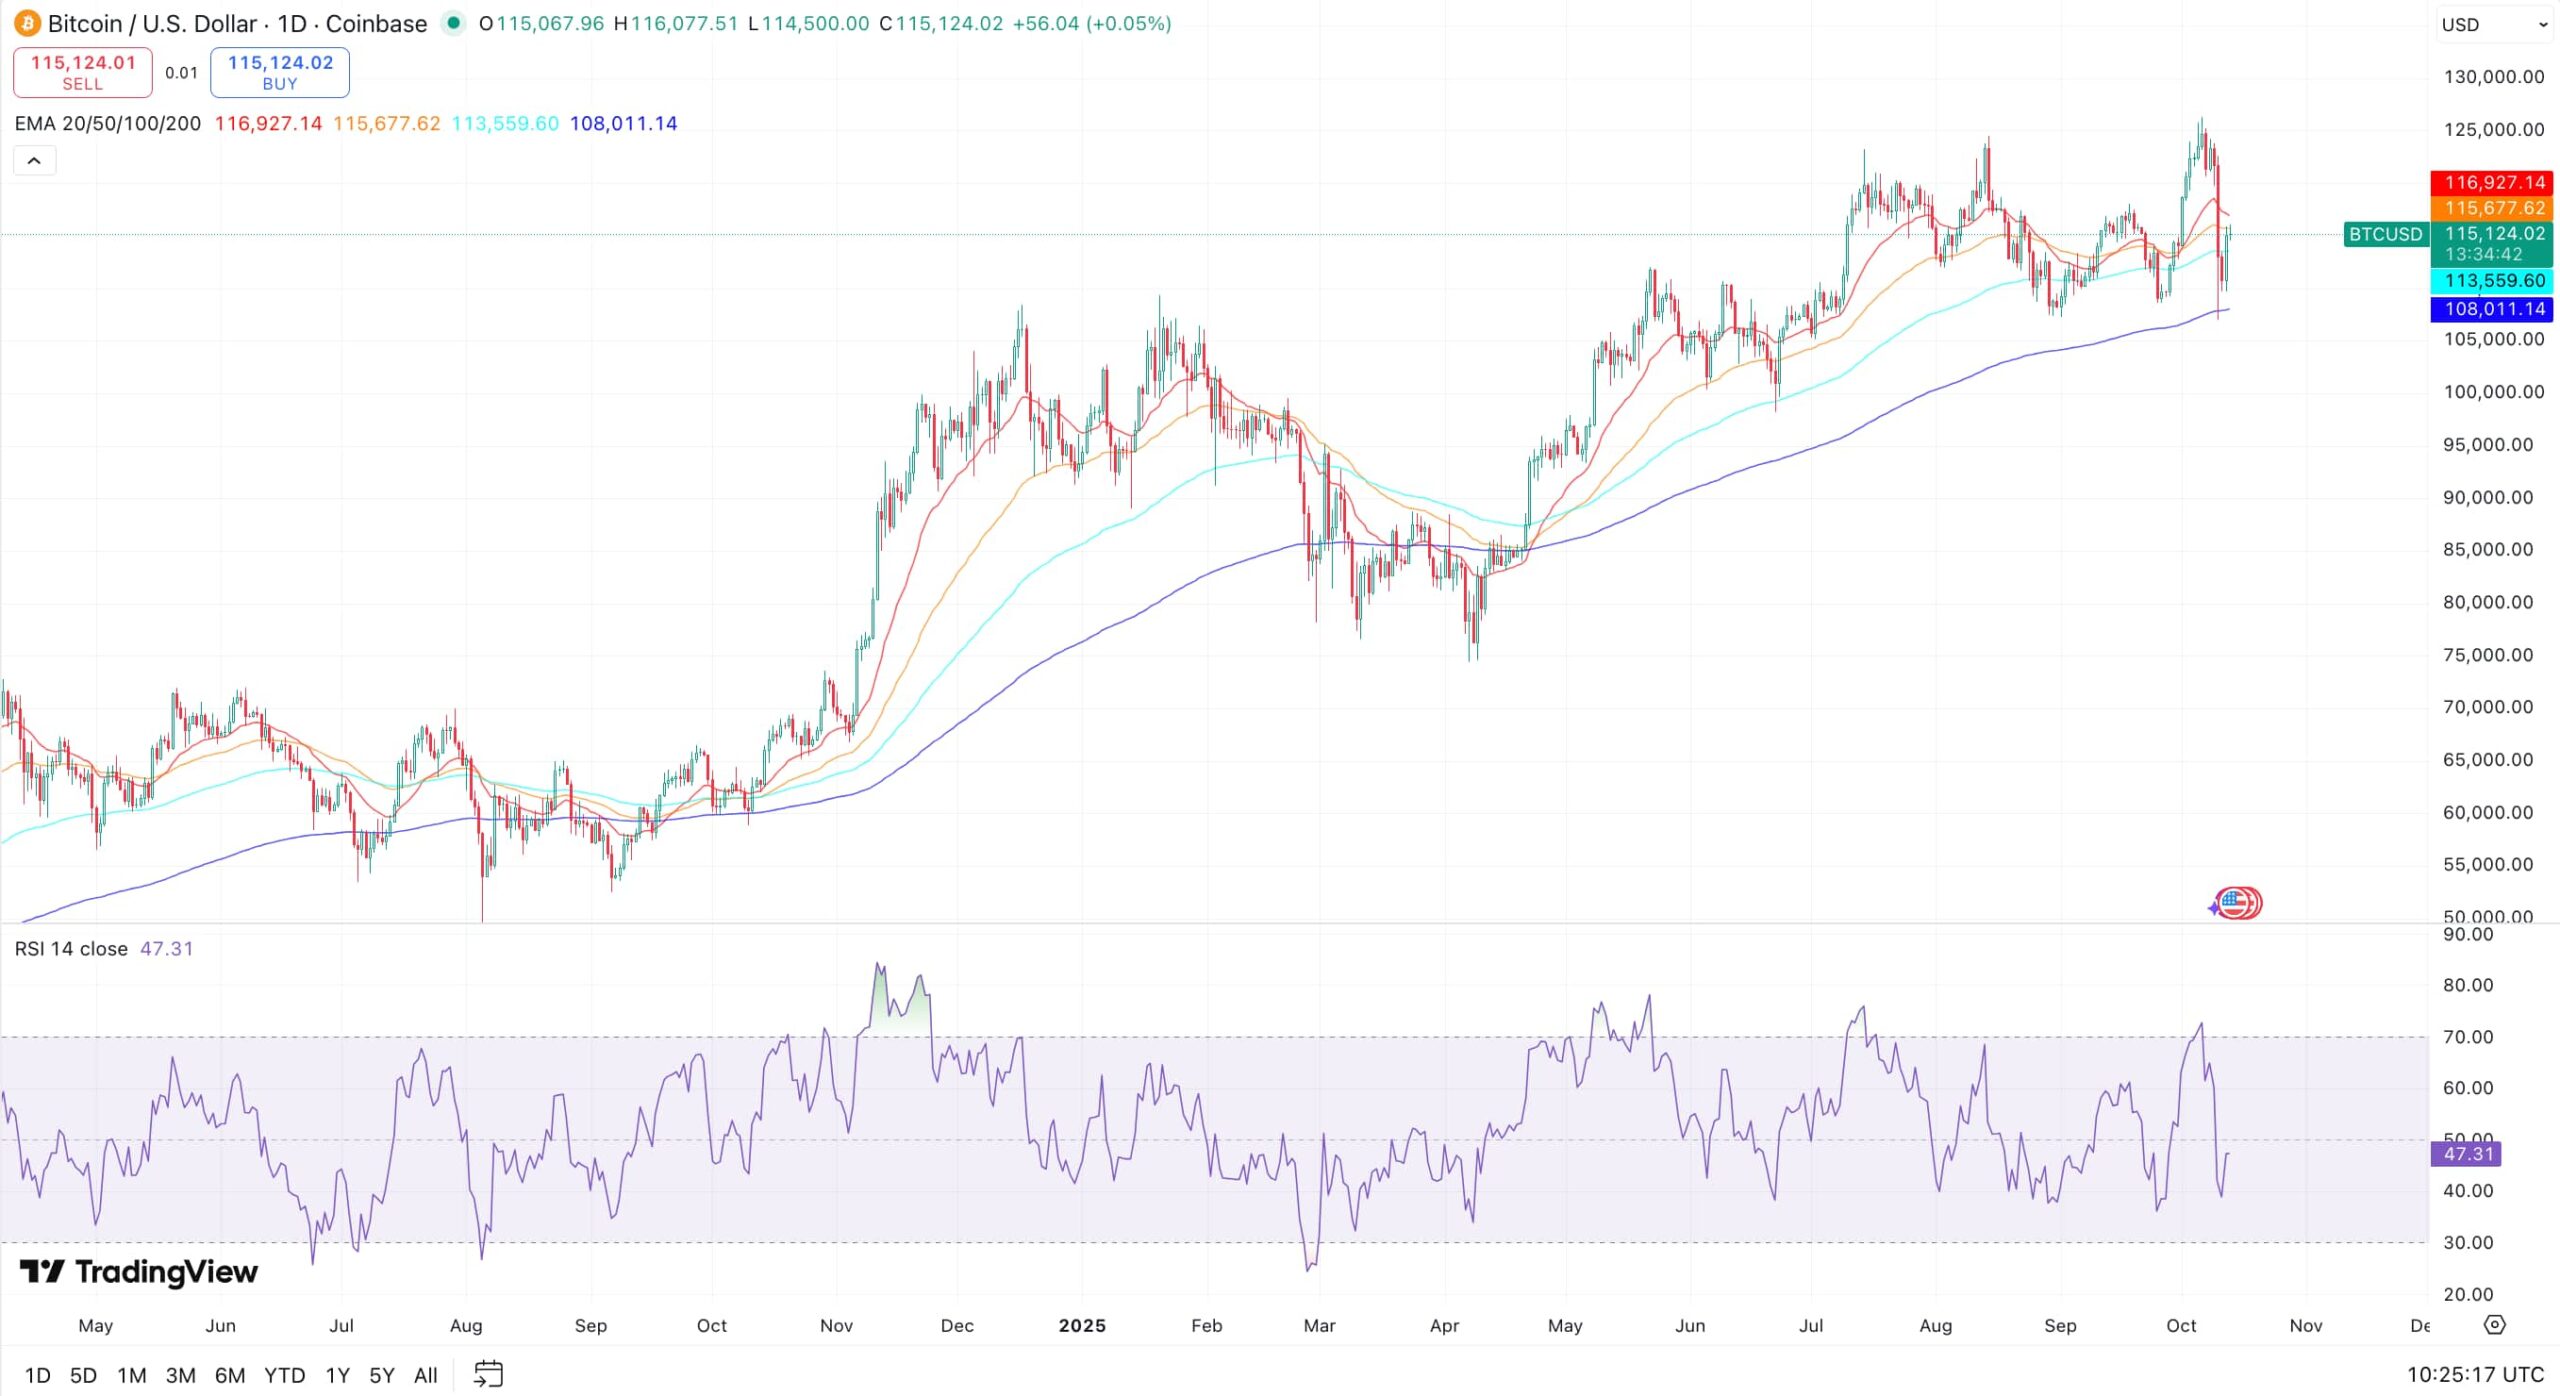
Task: Collapse the indicator legend chevron
Action: [34, 161]
